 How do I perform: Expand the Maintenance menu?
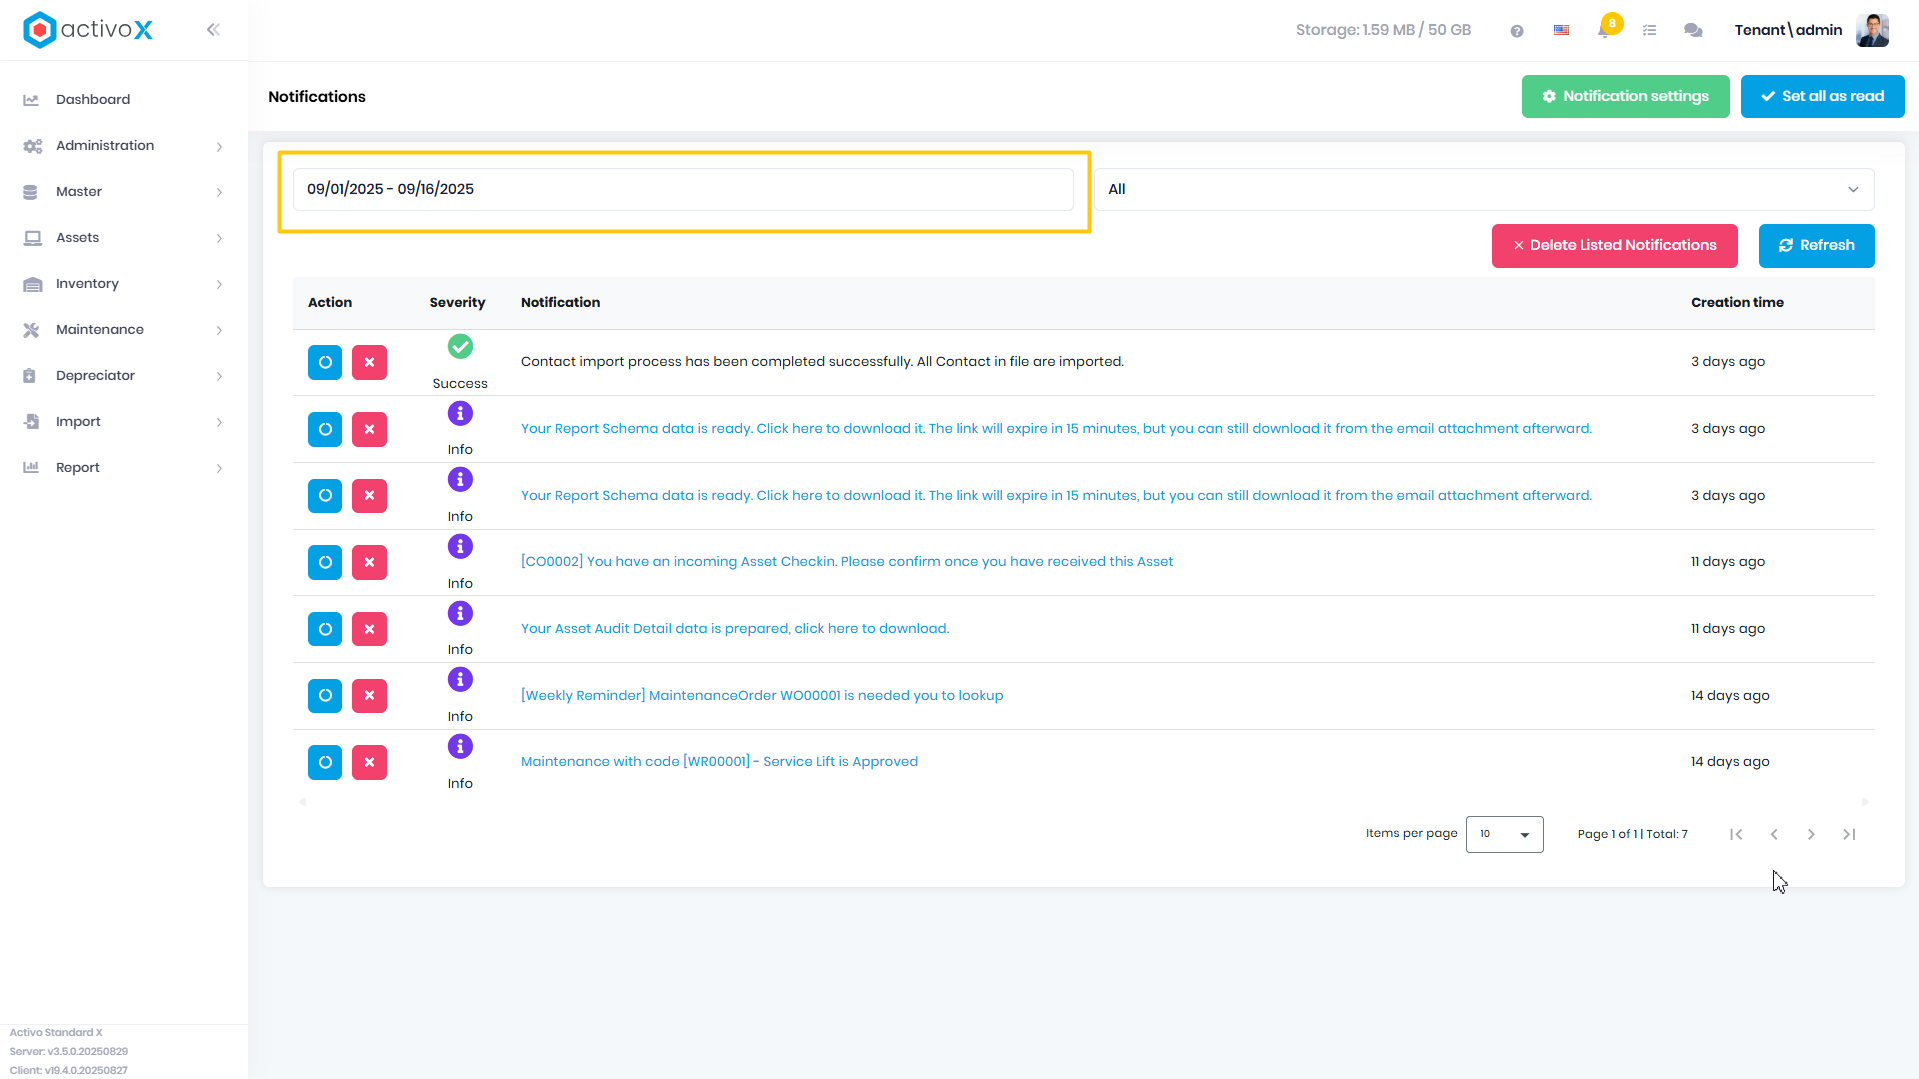(x=124, y=329)
